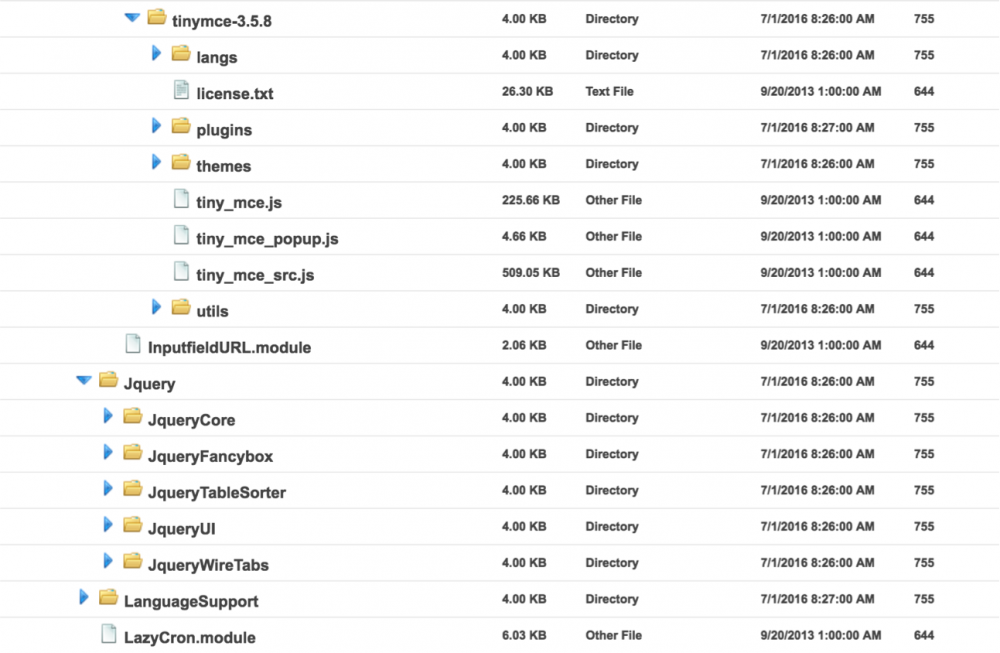
Task: Click the JqueryFancybox folder icon
Action: point(132,453)
